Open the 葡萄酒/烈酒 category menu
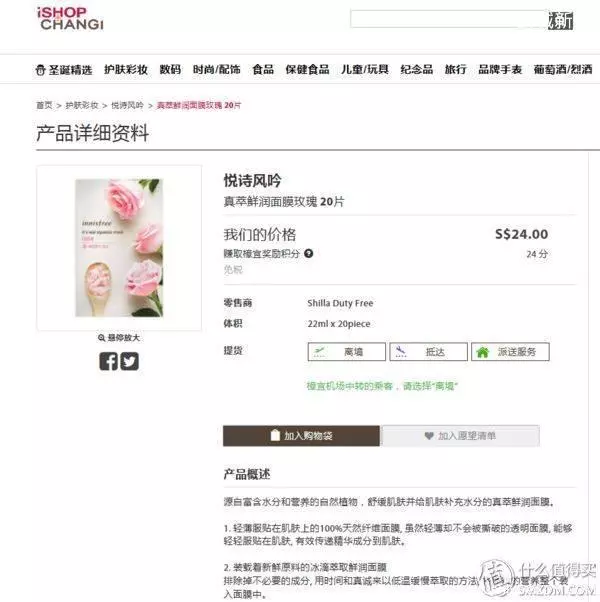Viewport: 600px width, 602px height. pos(563,69)
